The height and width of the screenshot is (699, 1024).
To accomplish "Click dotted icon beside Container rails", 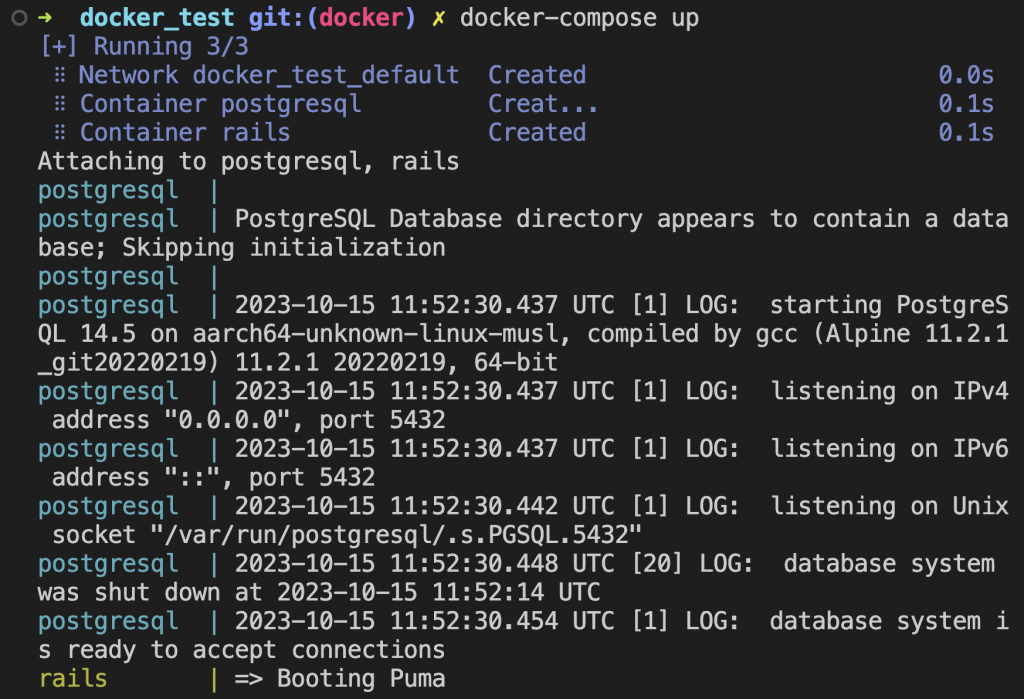I will (59, 133).
